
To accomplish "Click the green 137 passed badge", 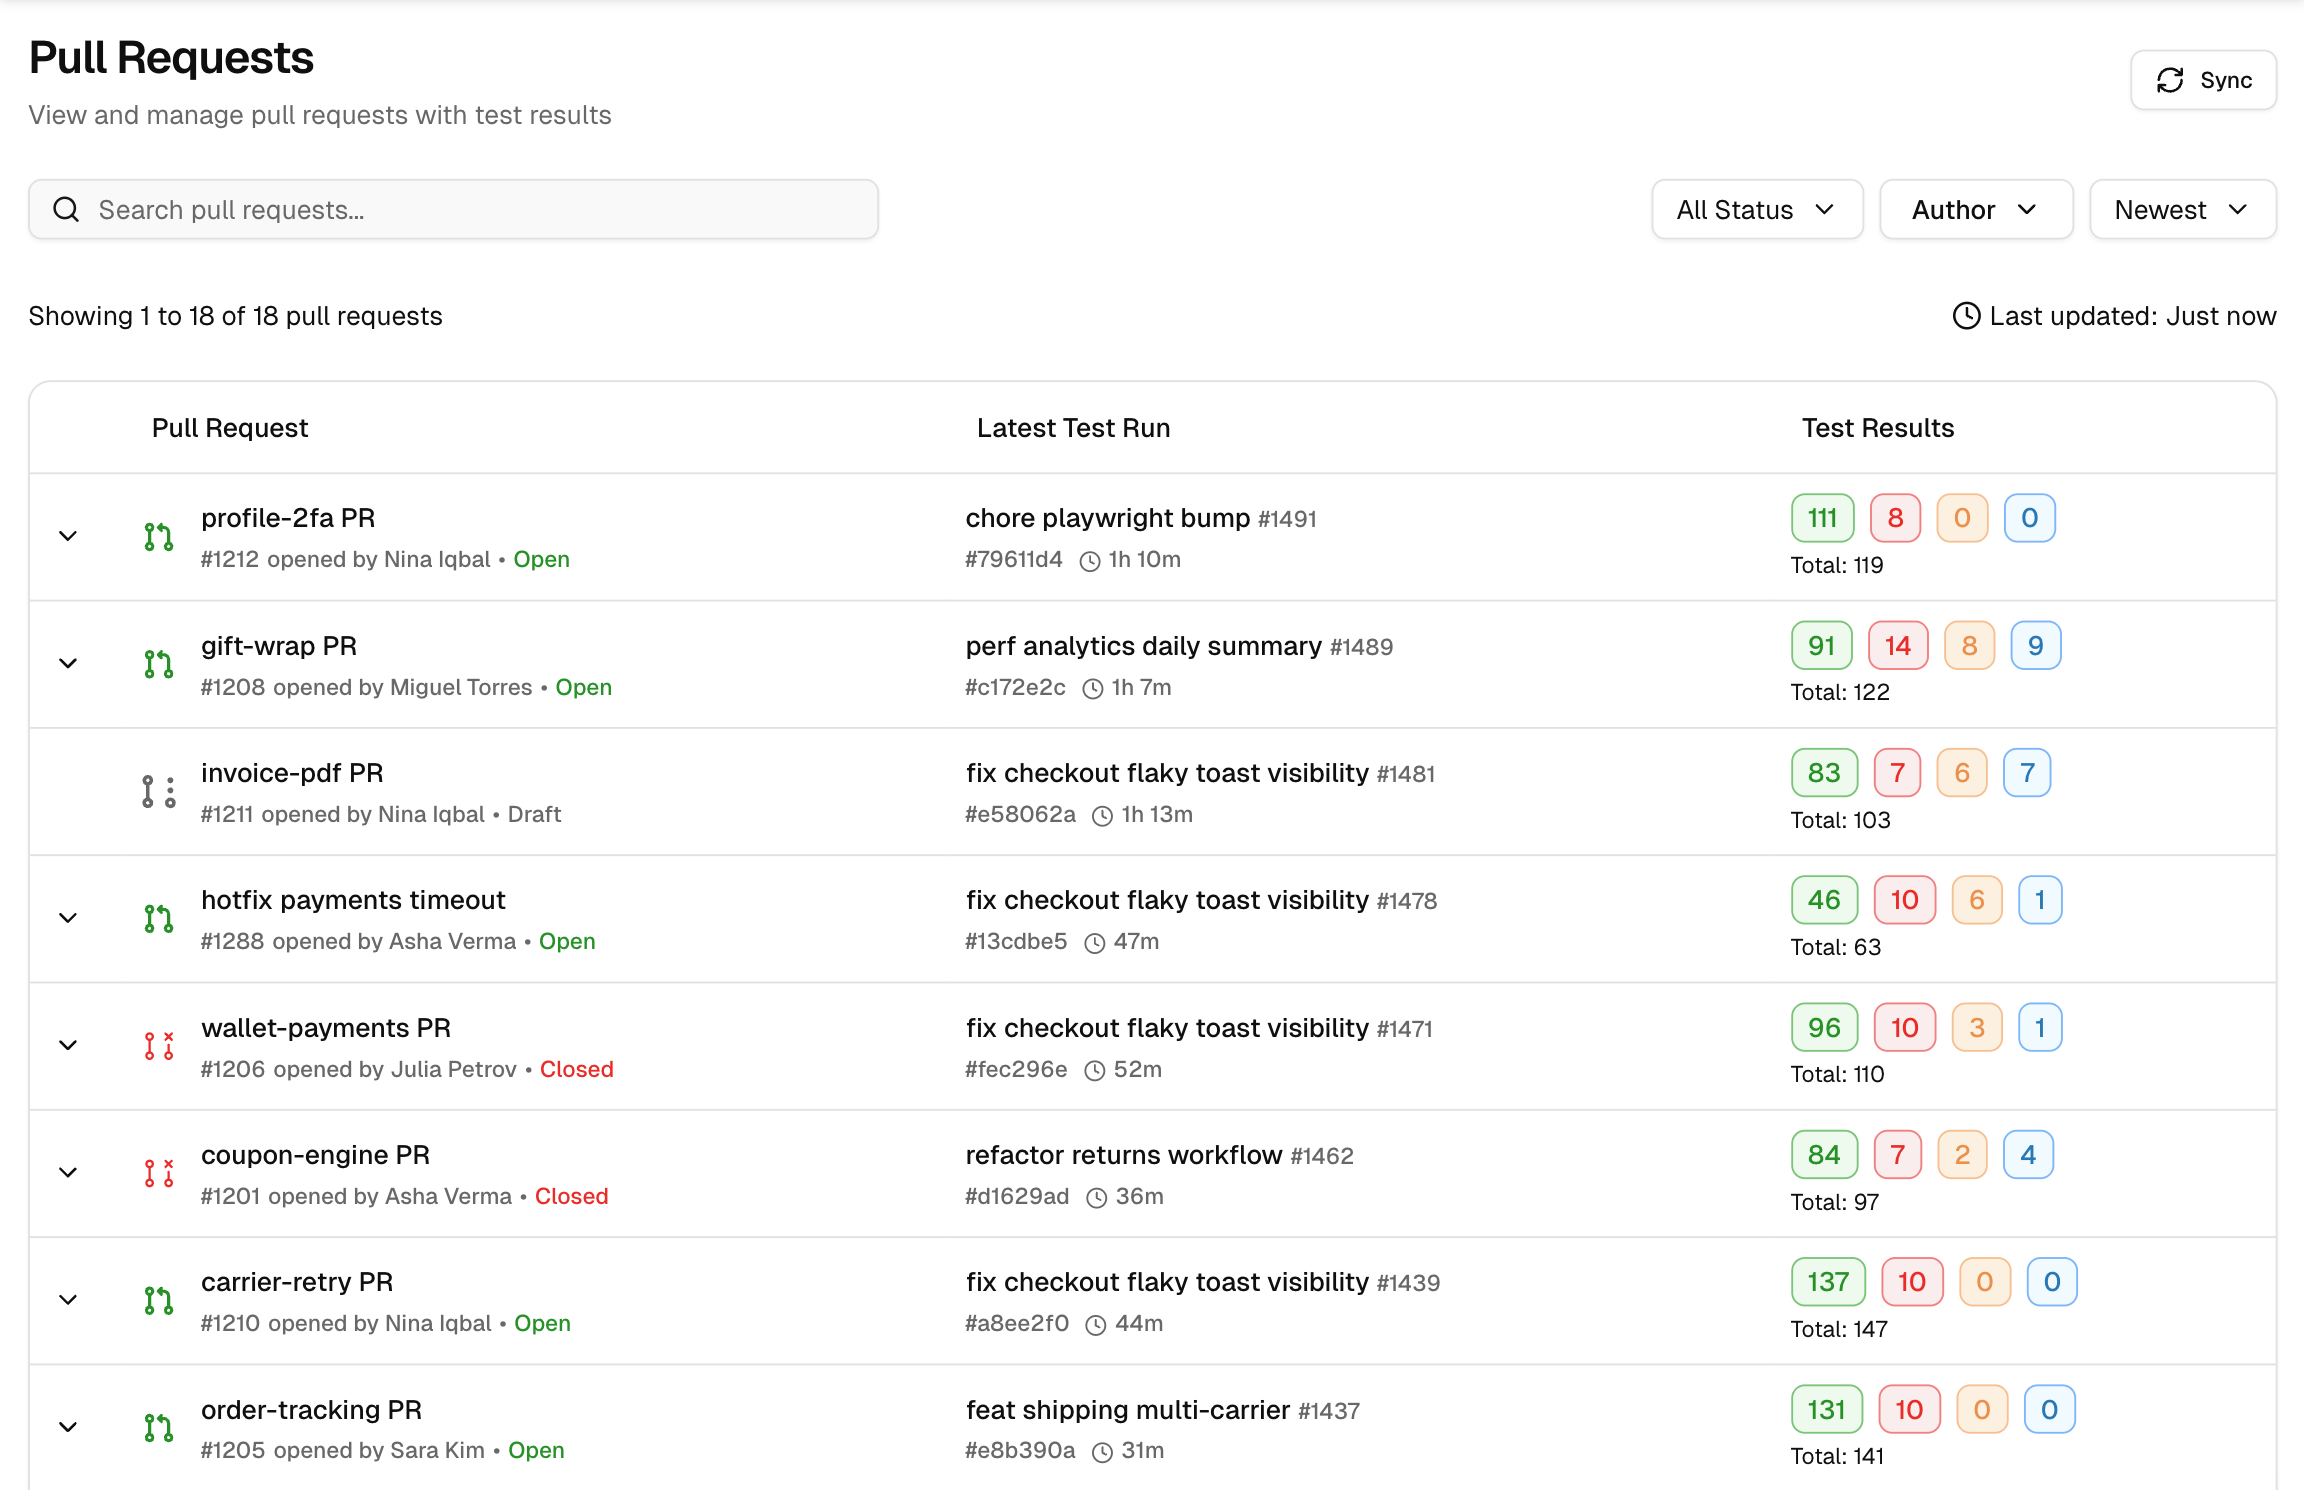I will click(x=1828, y=1282).
